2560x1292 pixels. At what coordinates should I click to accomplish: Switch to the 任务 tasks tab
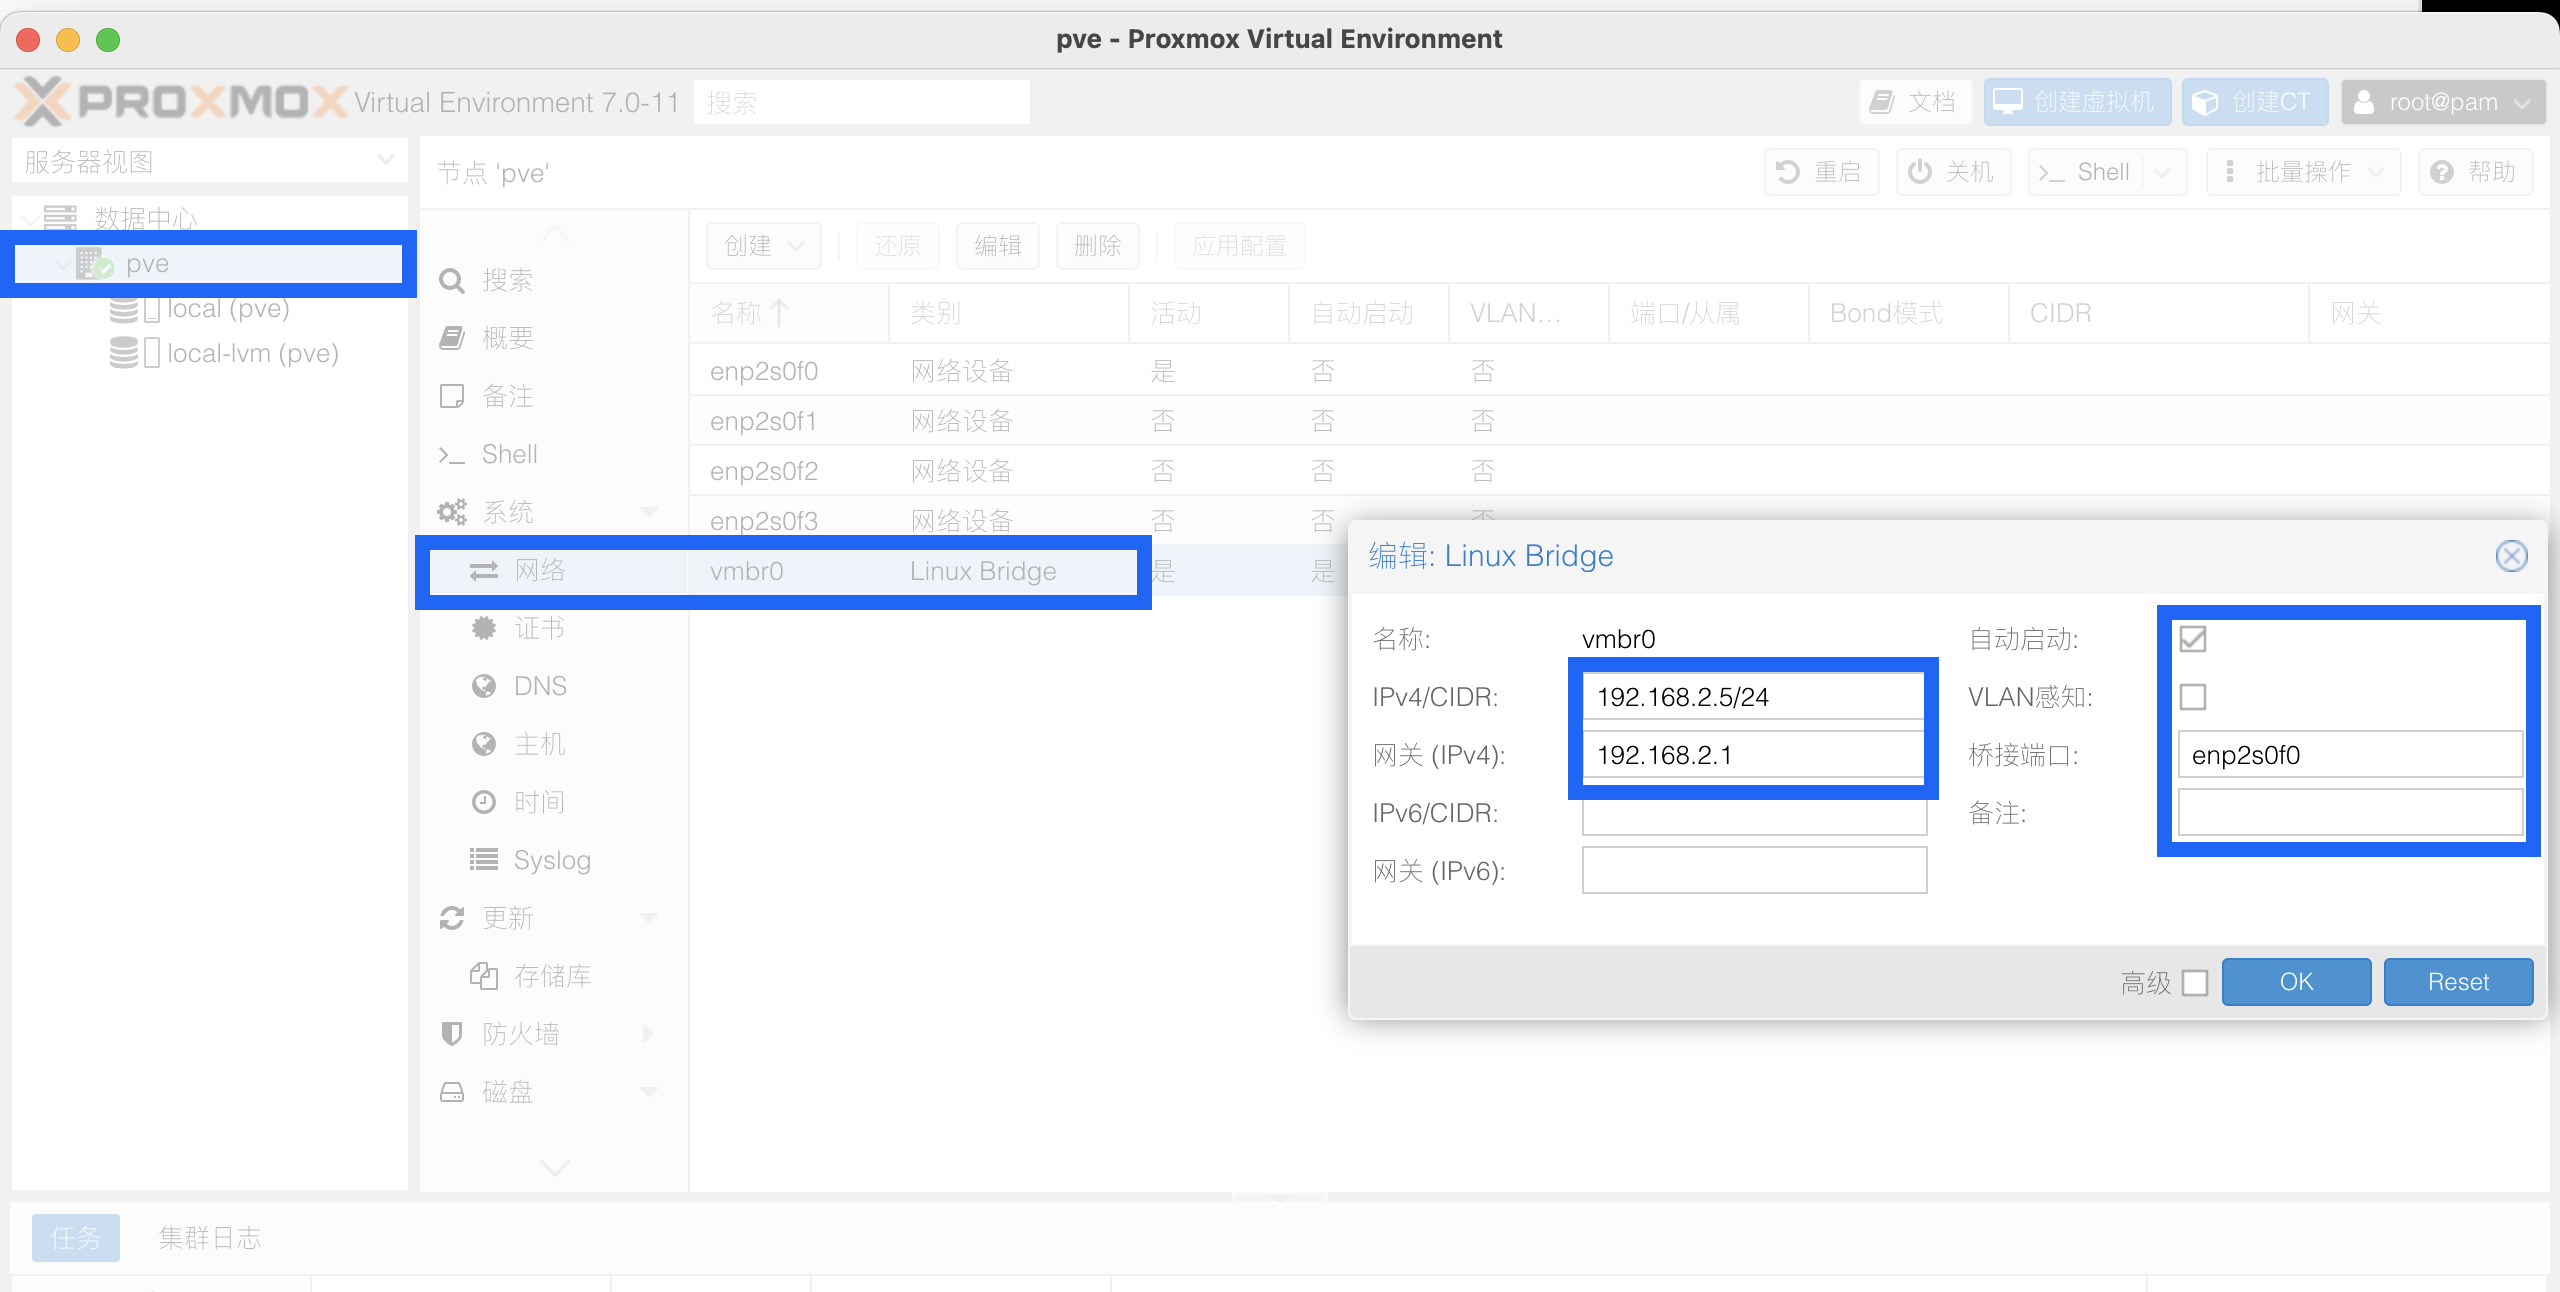76,1238
